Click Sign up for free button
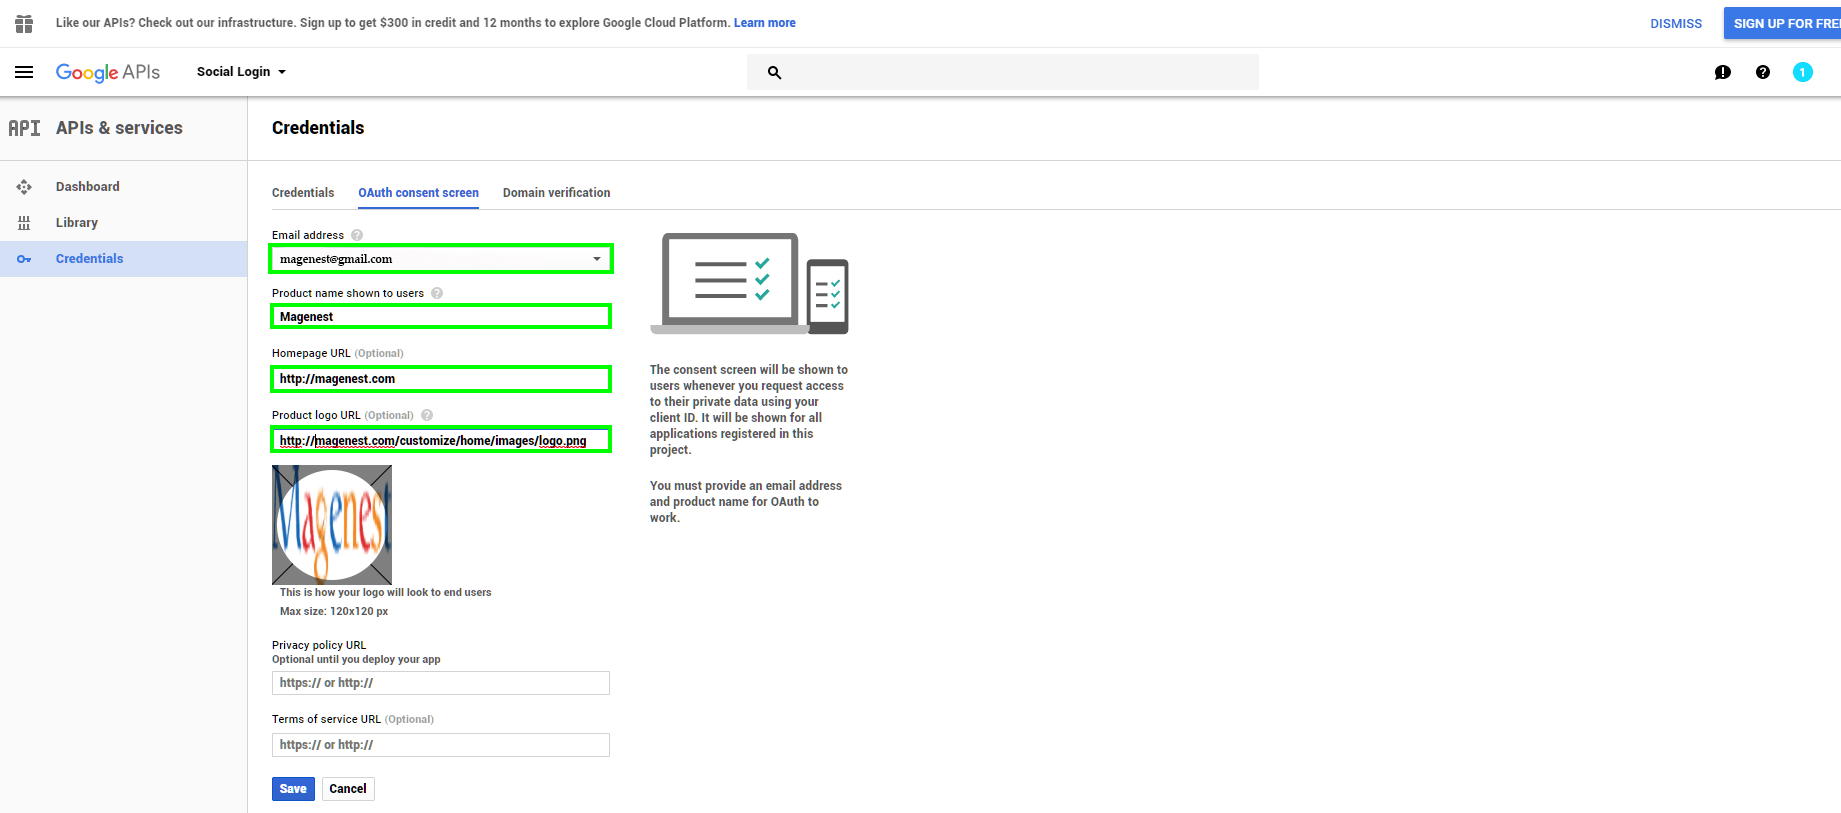Screen dimensions: 1841x813 point(1782,24)
